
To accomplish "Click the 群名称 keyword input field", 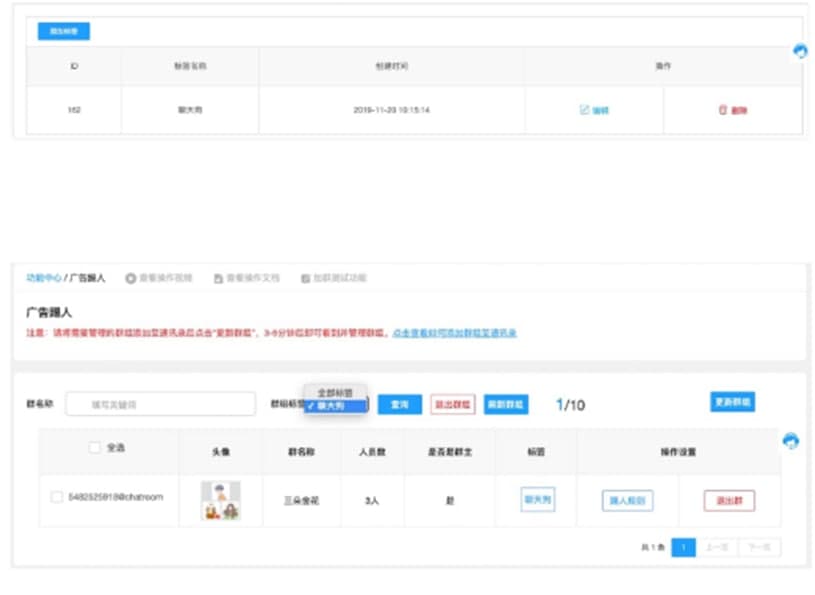I will click(160, 404).
